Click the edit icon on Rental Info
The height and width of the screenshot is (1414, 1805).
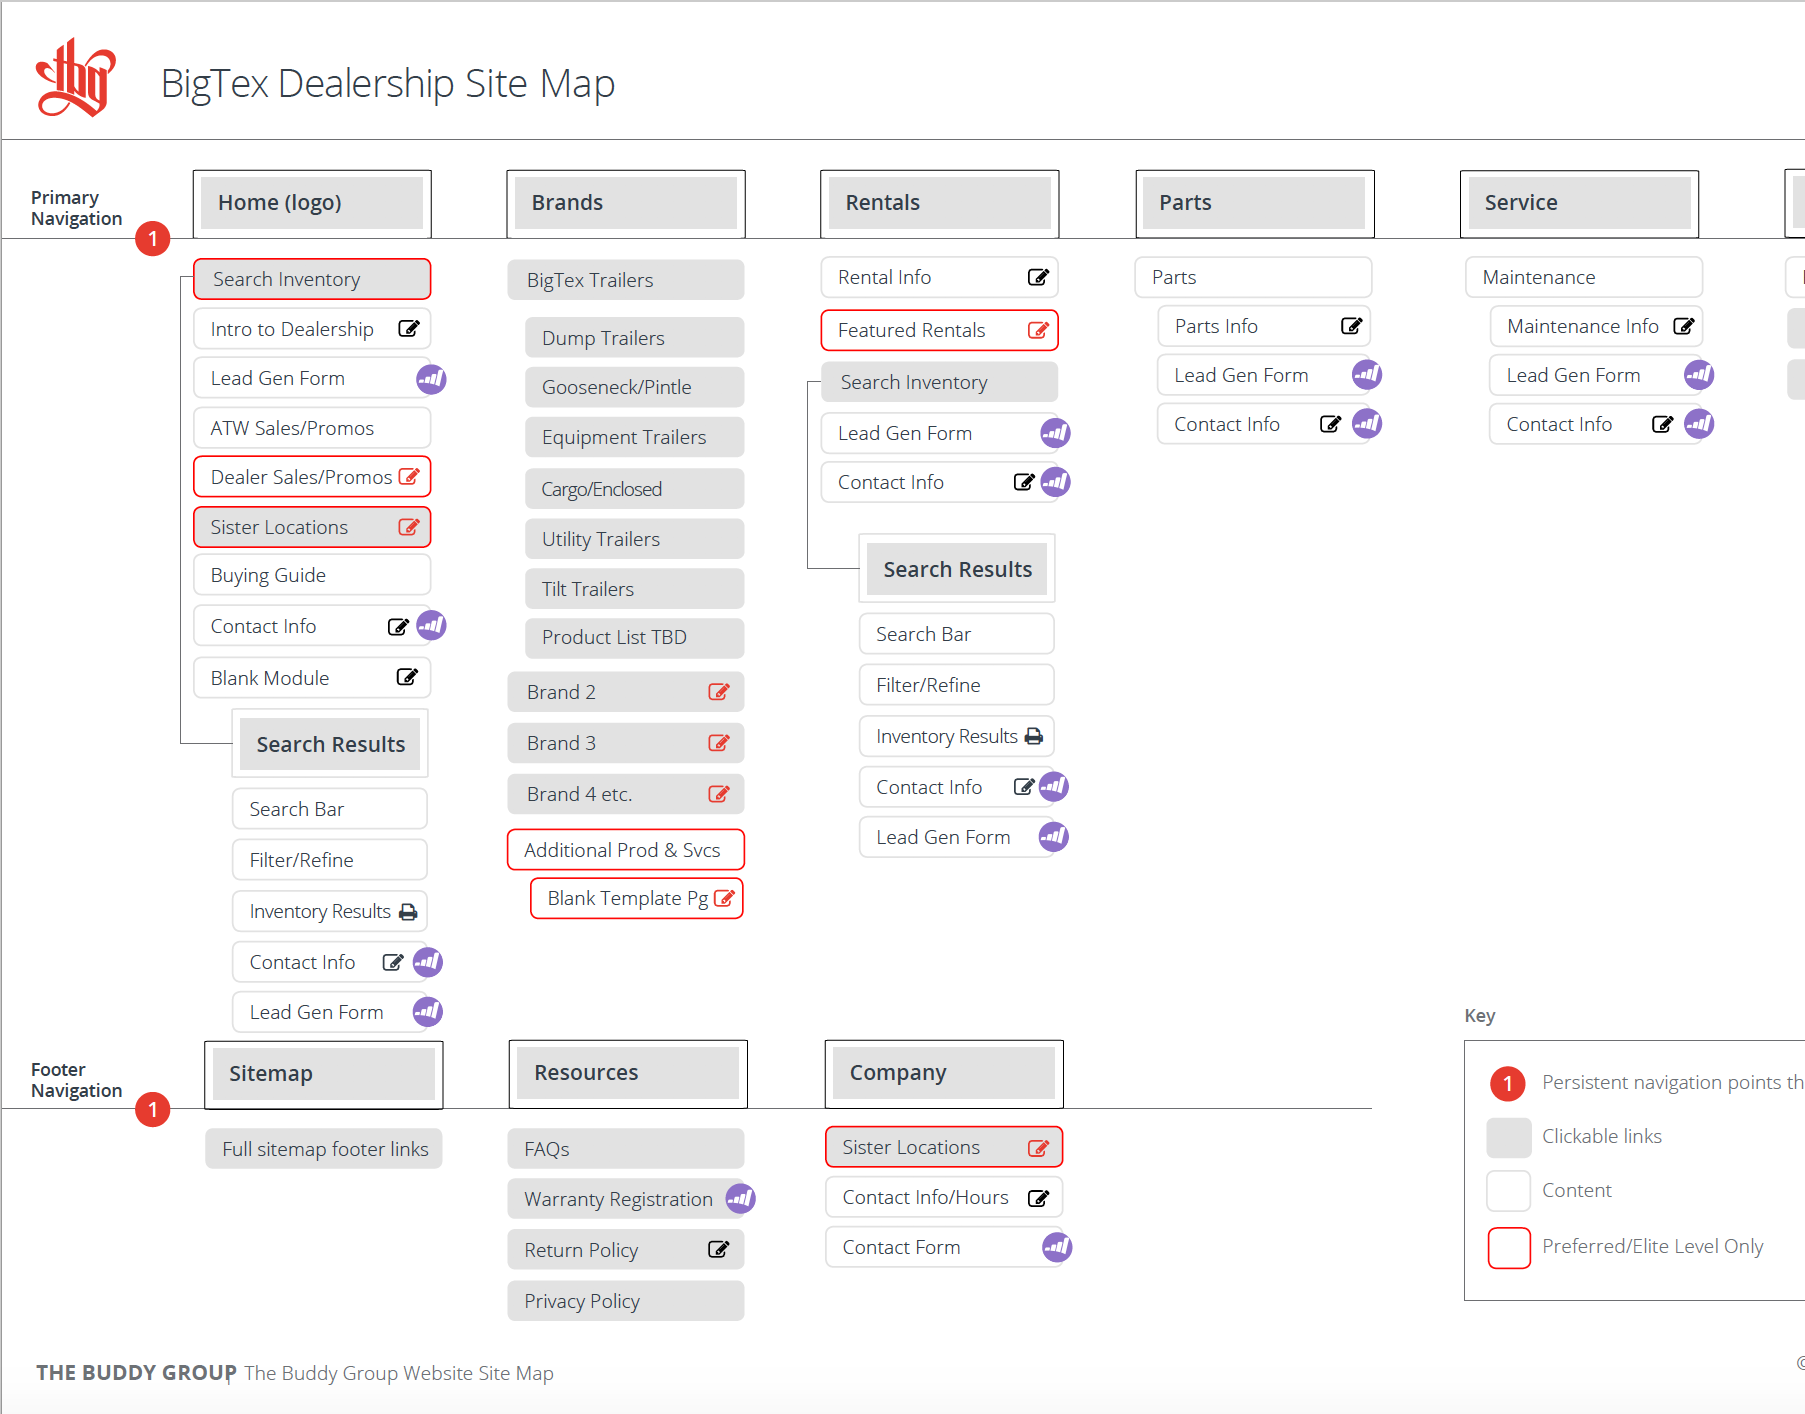[1039, 277]
